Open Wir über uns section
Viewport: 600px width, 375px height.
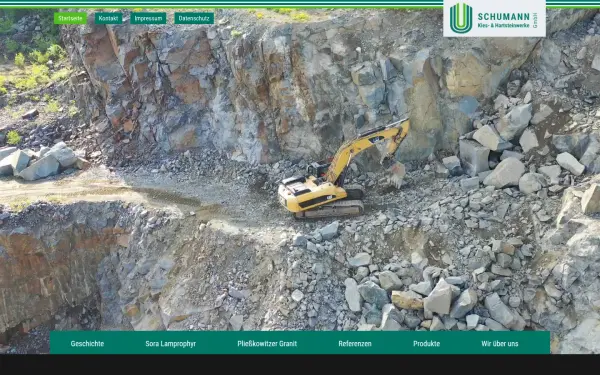coord(500,344)
